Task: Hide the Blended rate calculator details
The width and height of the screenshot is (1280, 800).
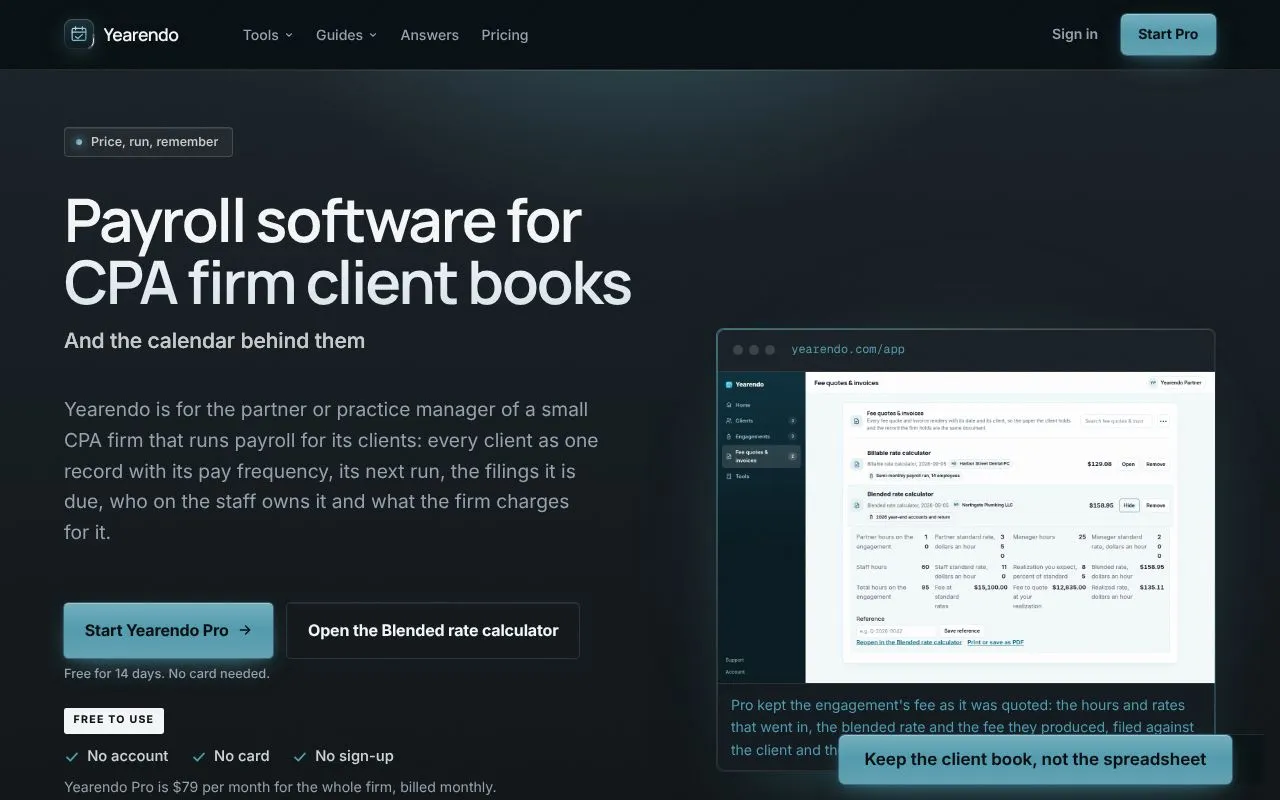Action: (x=1129, y=505)
